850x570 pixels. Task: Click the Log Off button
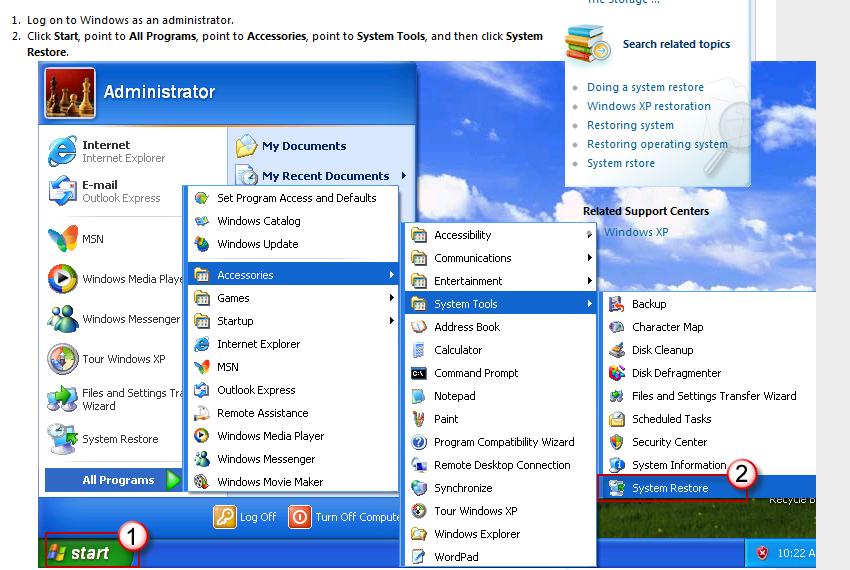(245, 517)
